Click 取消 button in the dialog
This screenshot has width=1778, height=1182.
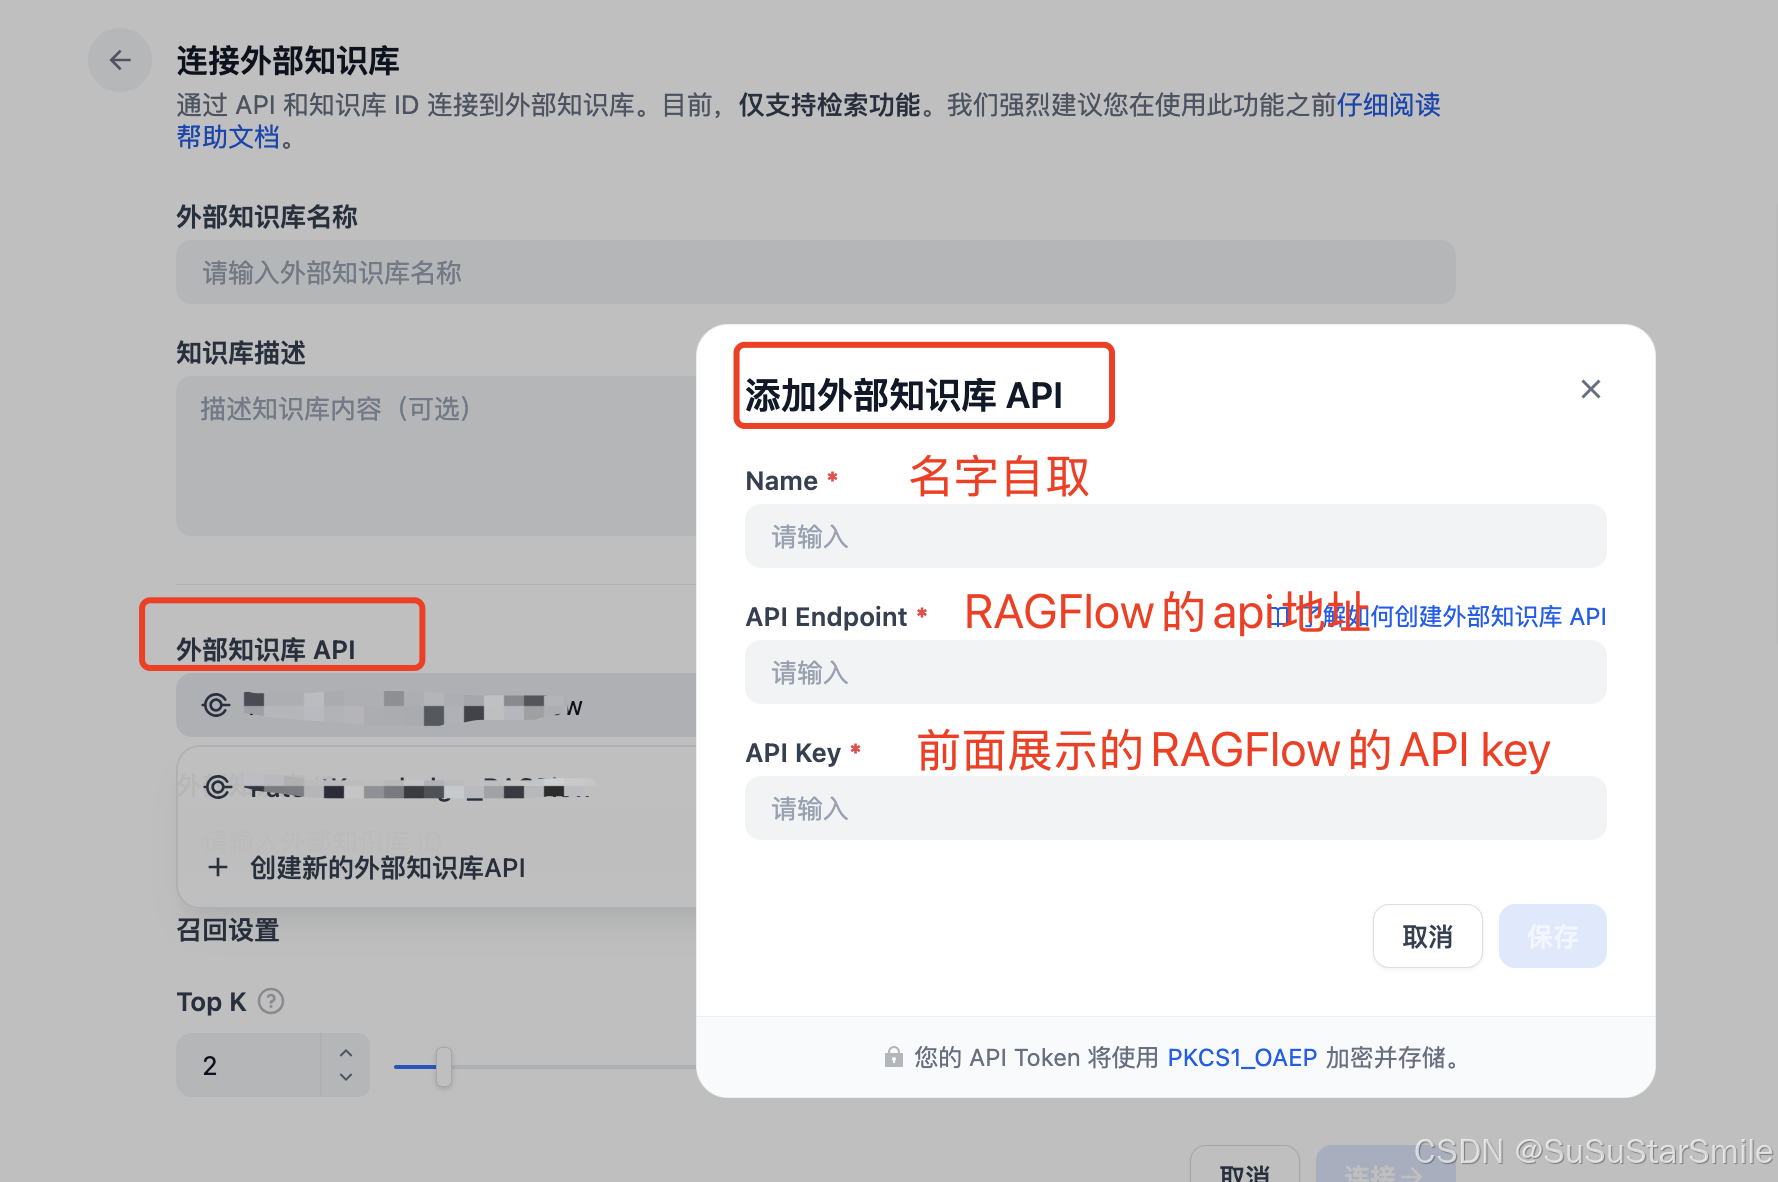(x=1427, y=936)
